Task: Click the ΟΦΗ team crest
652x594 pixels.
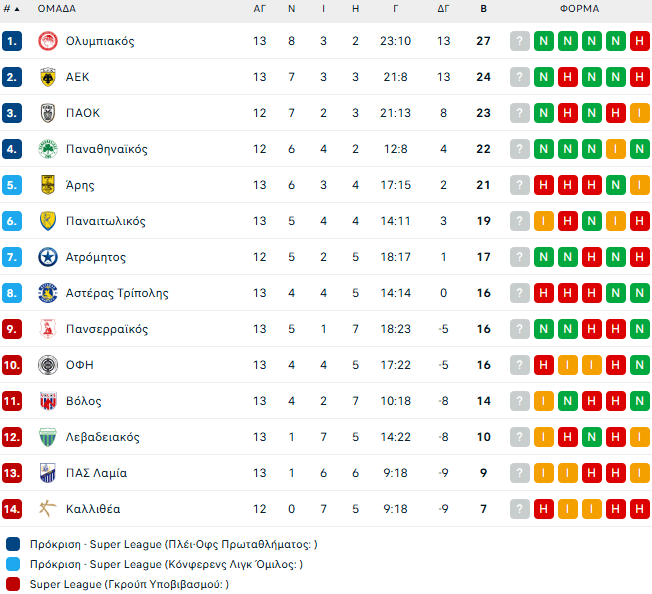Action: [47, 365]
